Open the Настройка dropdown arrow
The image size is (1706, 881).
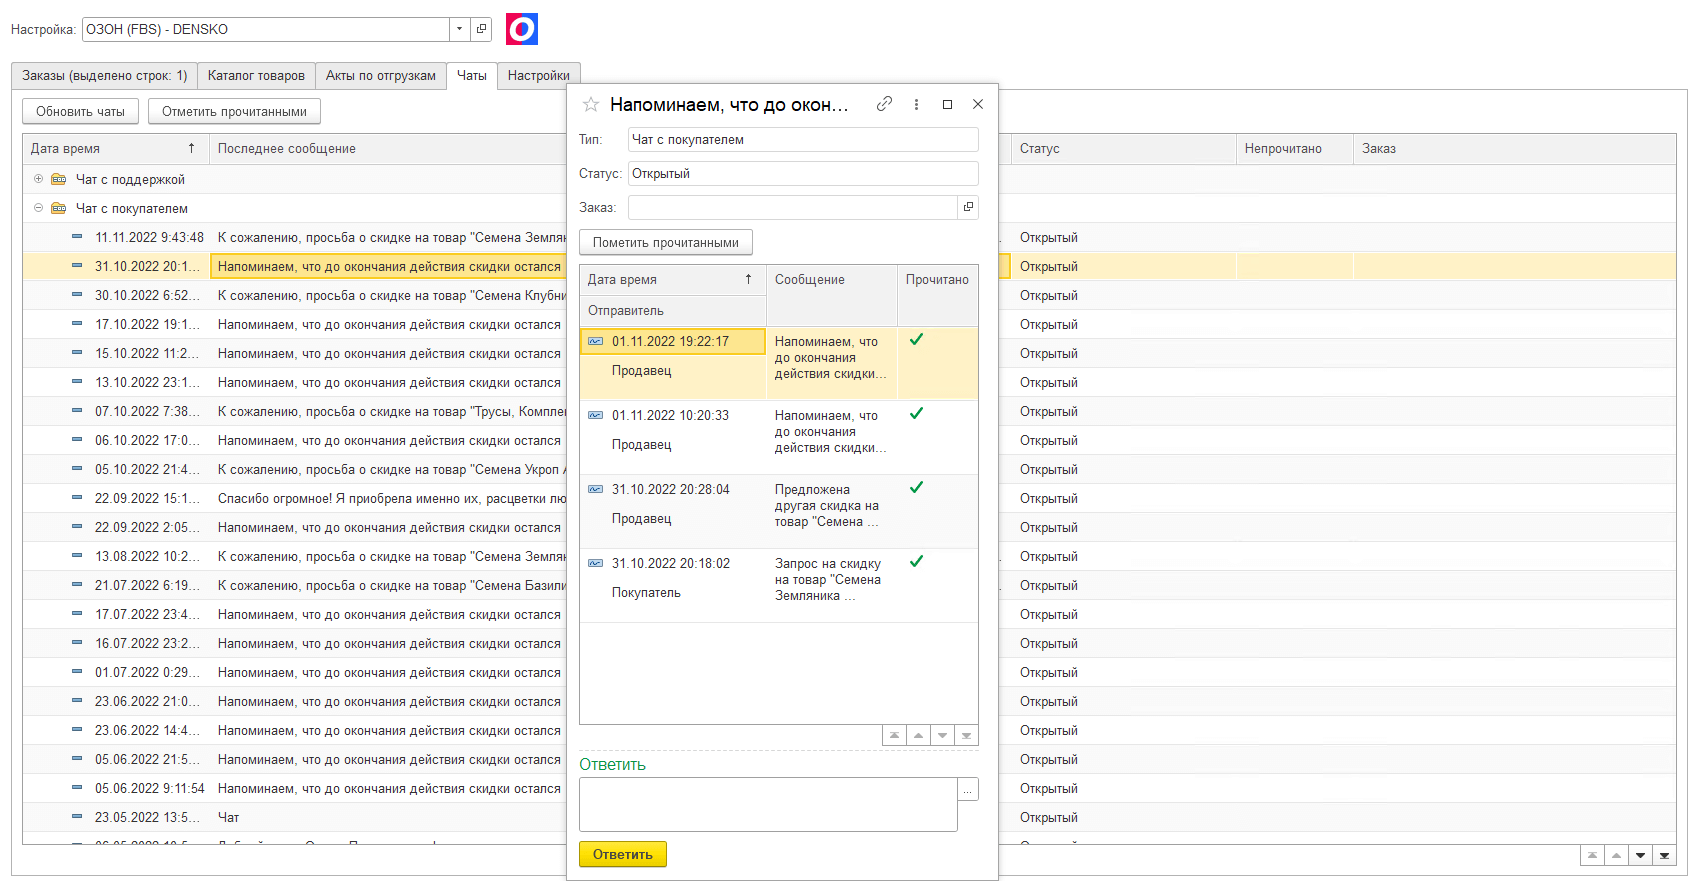pyautogui.click(x=459, y=29)
